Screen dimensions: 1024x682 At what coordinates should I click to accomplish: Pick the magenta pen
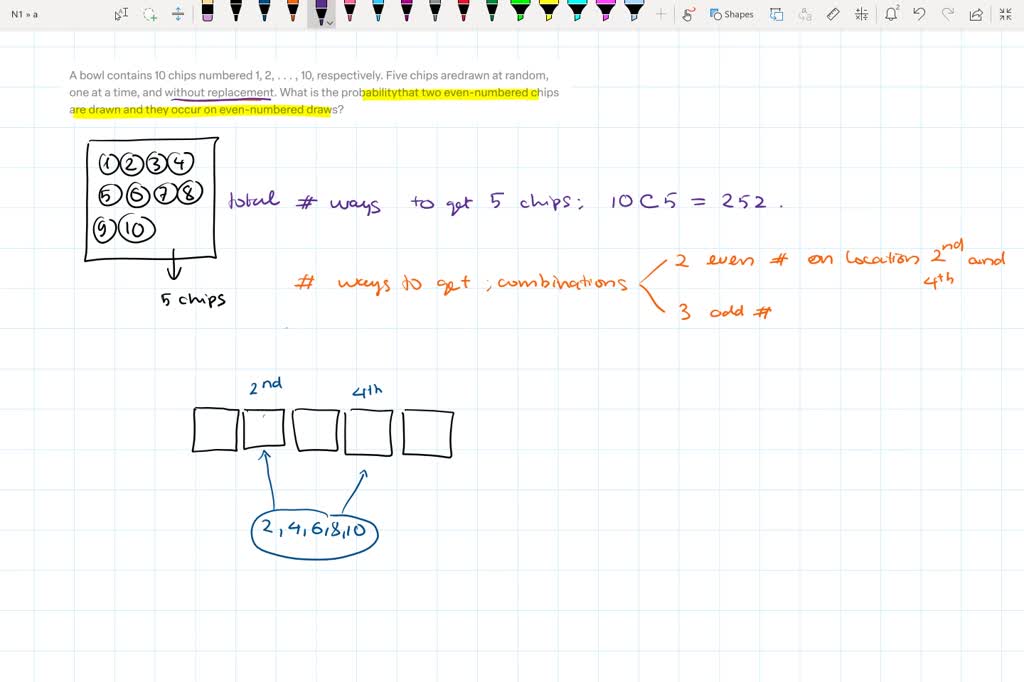[x=406, y=11]
